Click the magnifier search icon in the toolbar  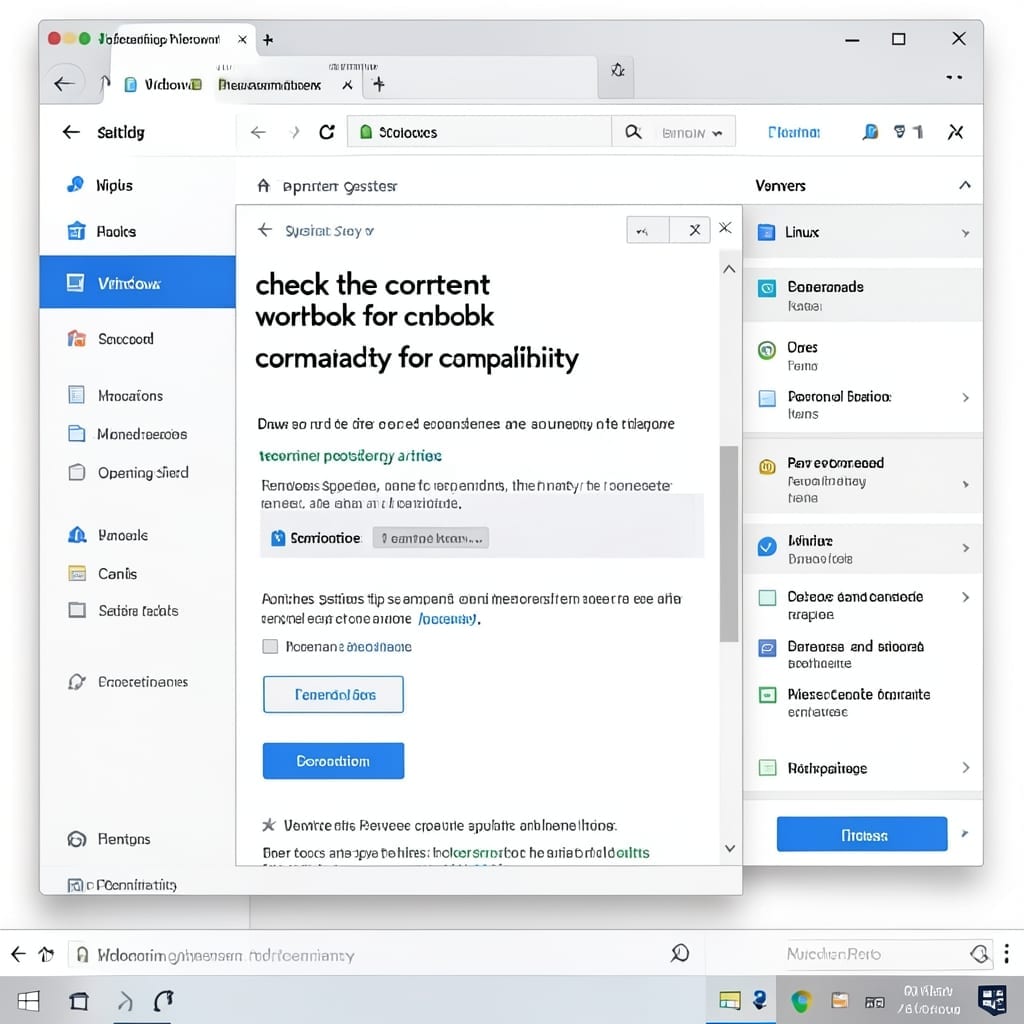(633, 132)
